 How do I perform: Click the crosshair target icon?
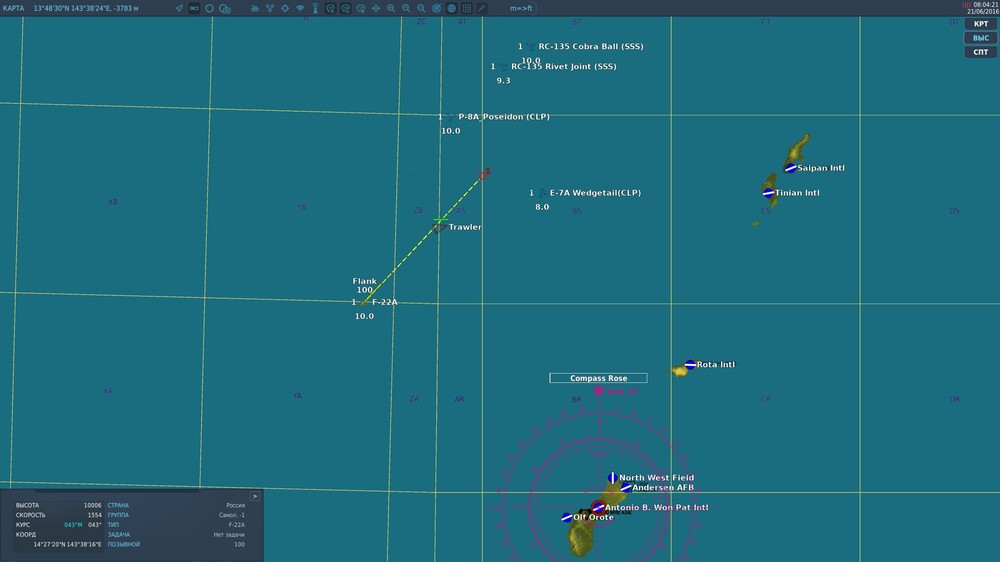click(x=285, y=8)
